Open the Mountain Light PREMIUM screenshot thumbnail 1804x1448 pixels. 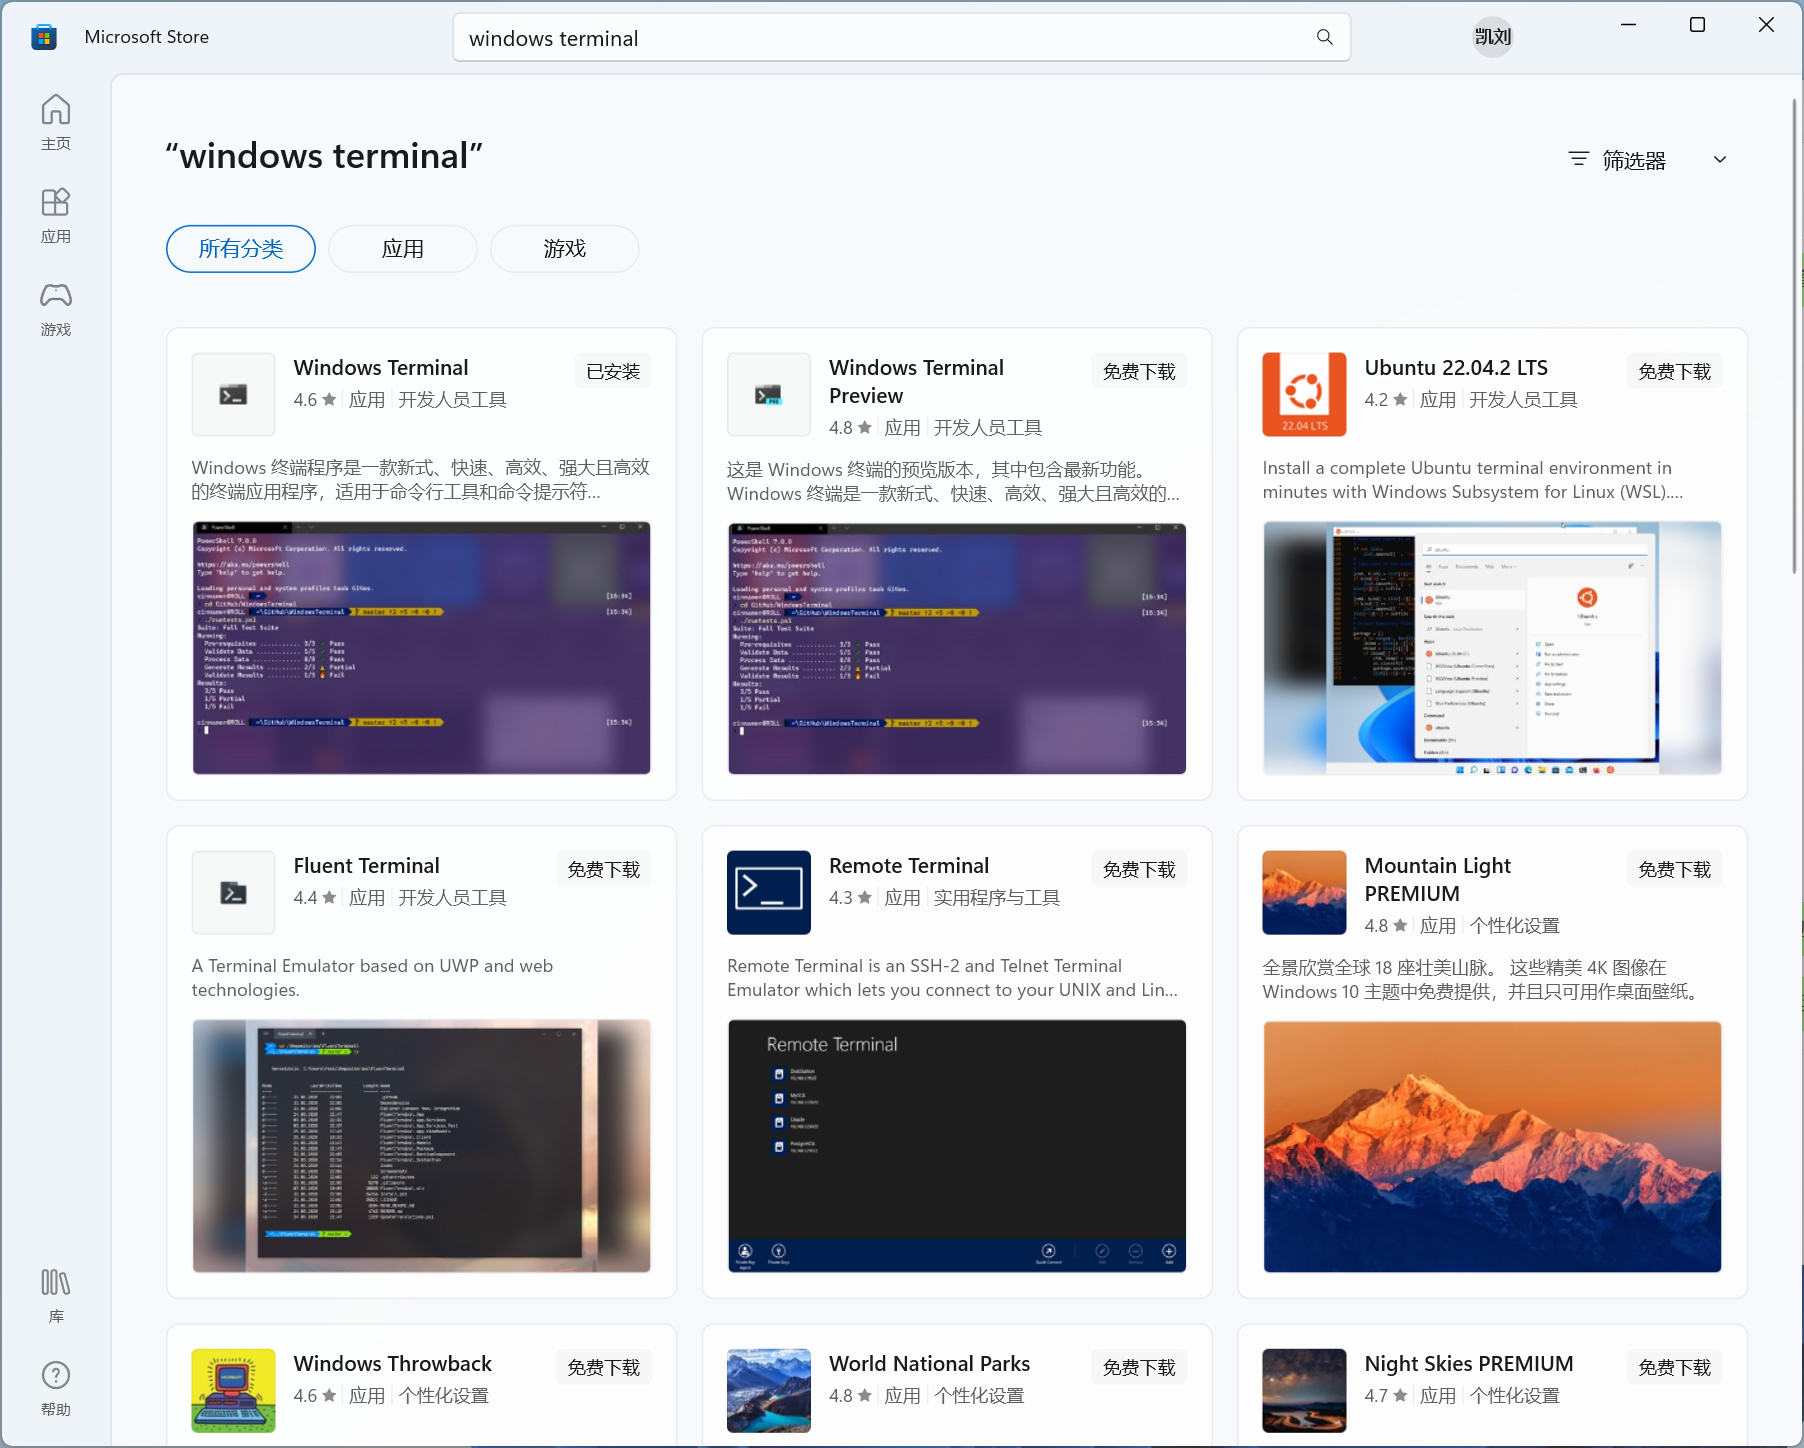tap(1492, 1146)
